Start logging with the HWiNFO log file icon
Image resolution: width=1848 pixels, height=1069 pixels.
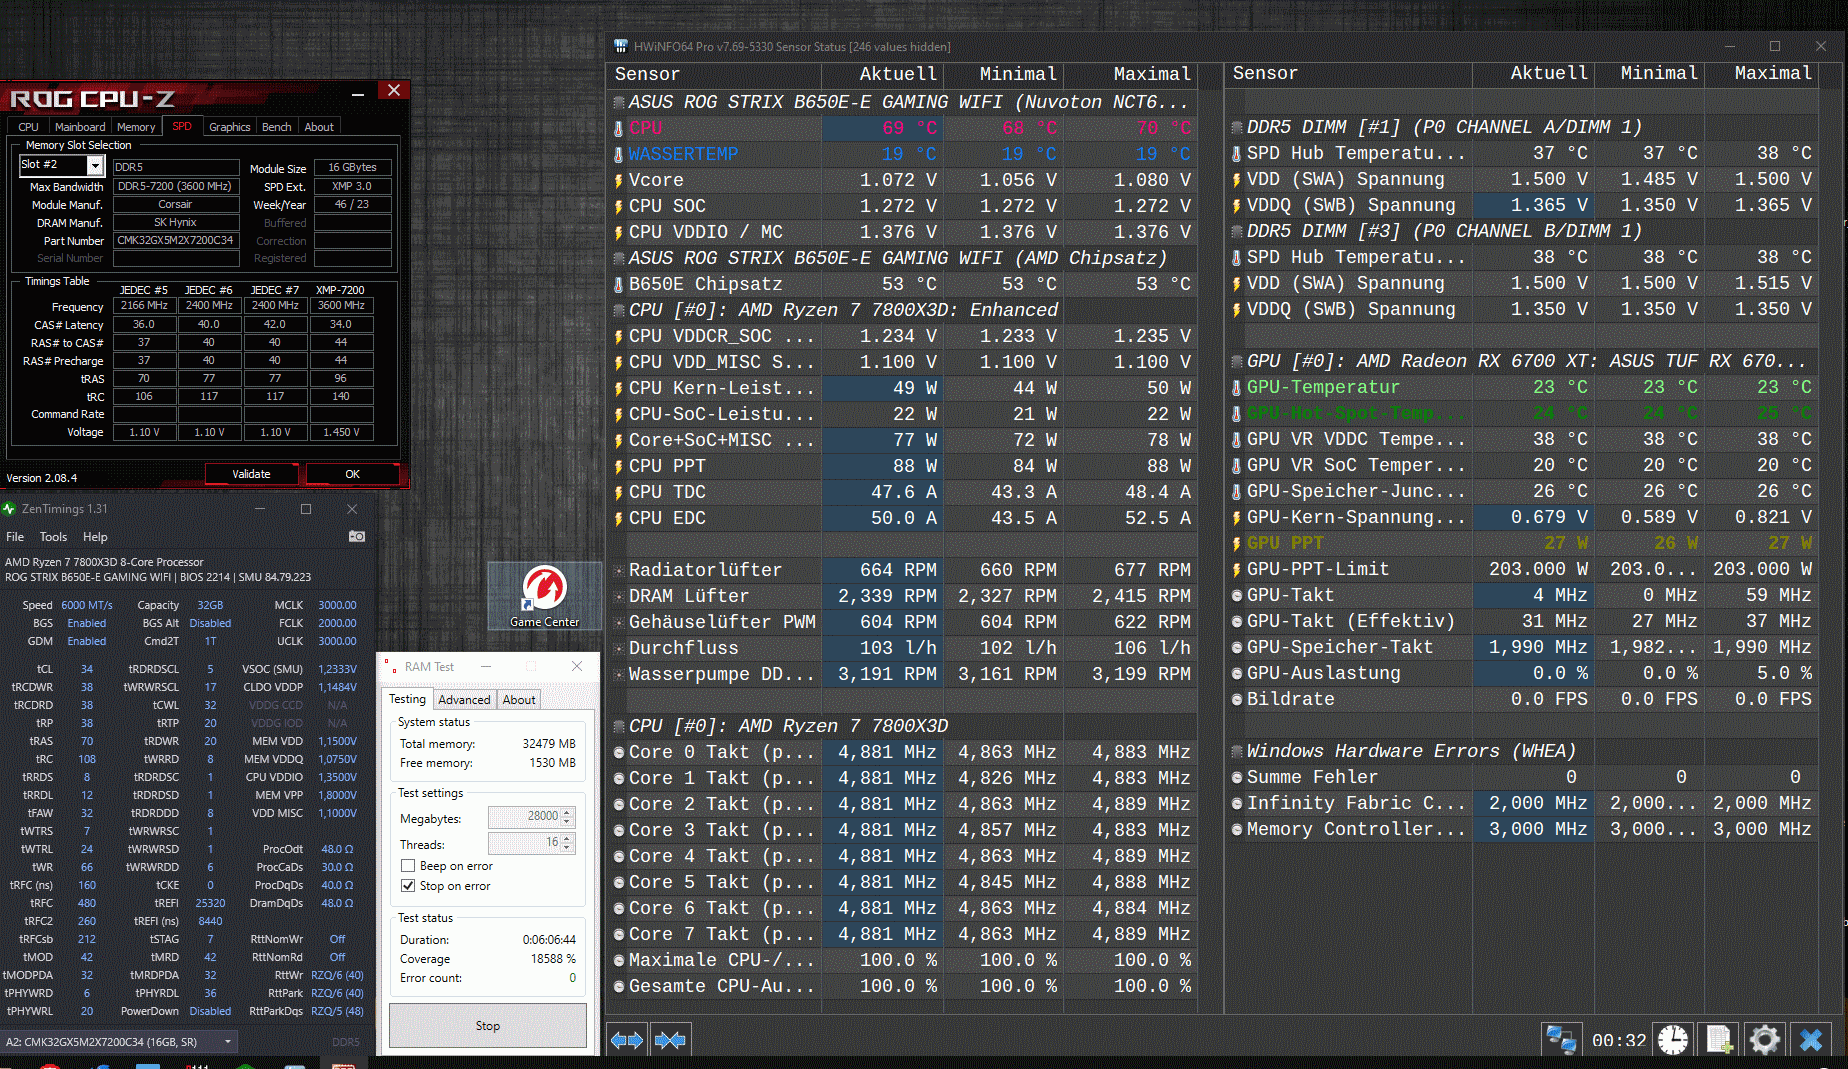coord(1719,1040)
